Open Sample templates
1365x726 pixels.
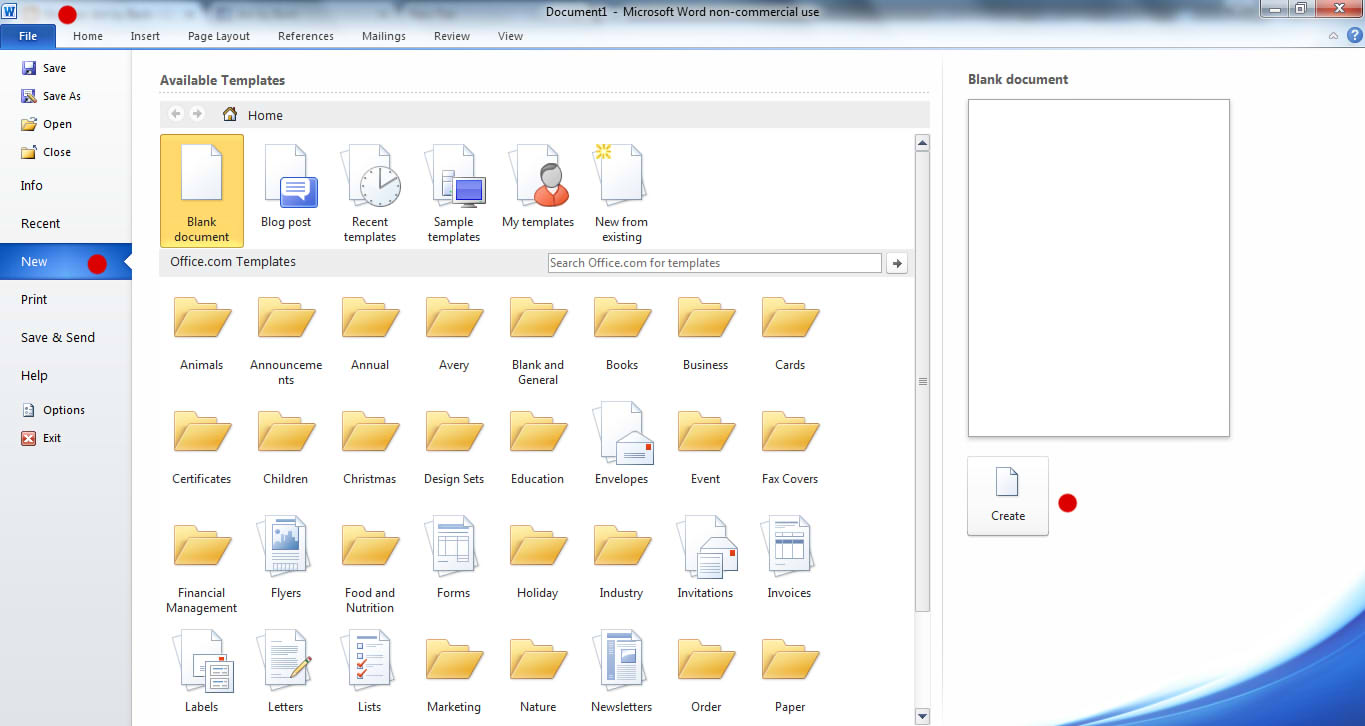[454, 190]
